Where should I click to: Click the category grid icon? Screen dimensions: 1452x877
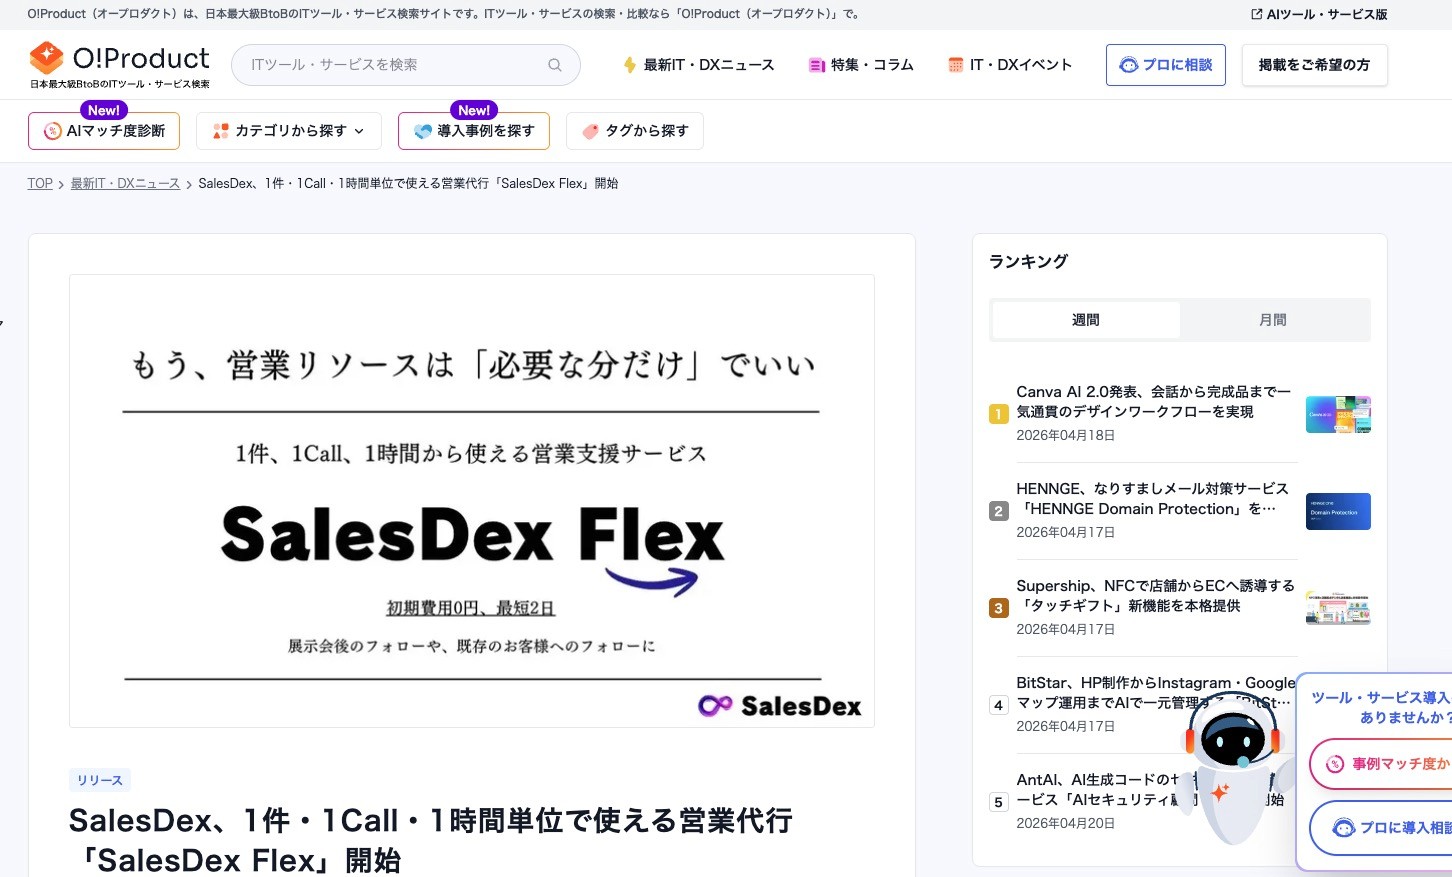pyautogui.click(x=221, y=131)
